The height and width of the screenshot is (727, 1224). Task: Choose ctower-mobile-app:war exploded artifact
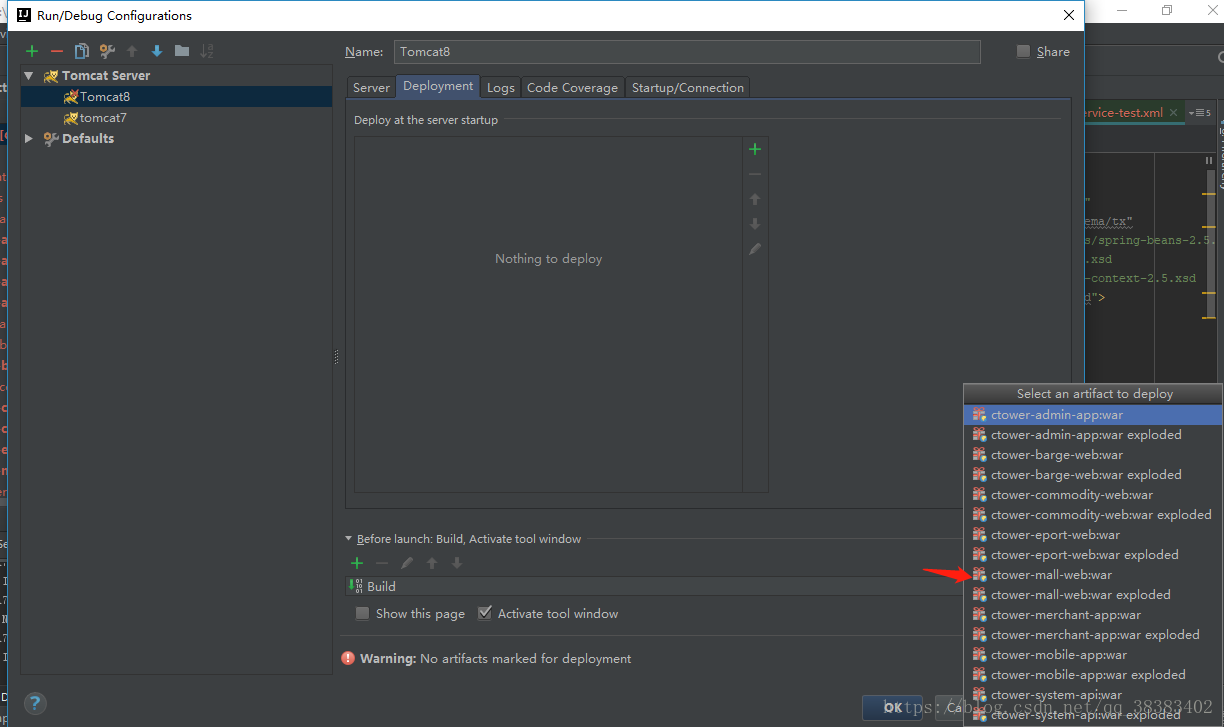pyautogui.click(x=1093, y=674)
